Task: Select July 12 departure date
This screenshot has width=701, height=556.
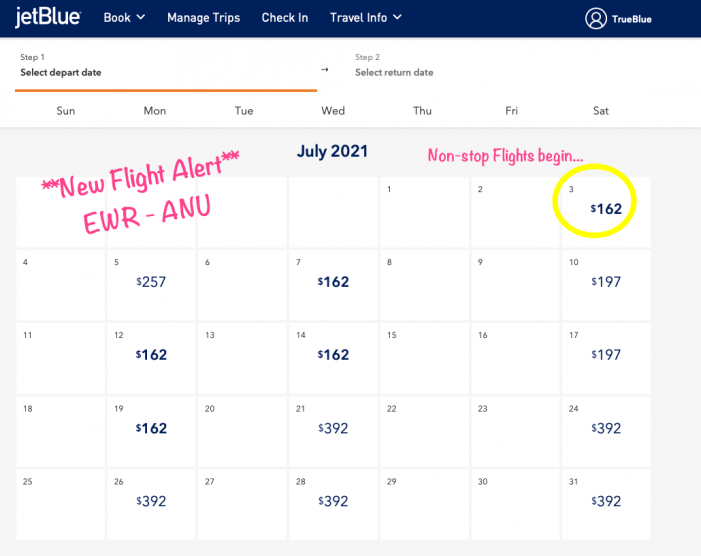Action: [x=152, y=355]
